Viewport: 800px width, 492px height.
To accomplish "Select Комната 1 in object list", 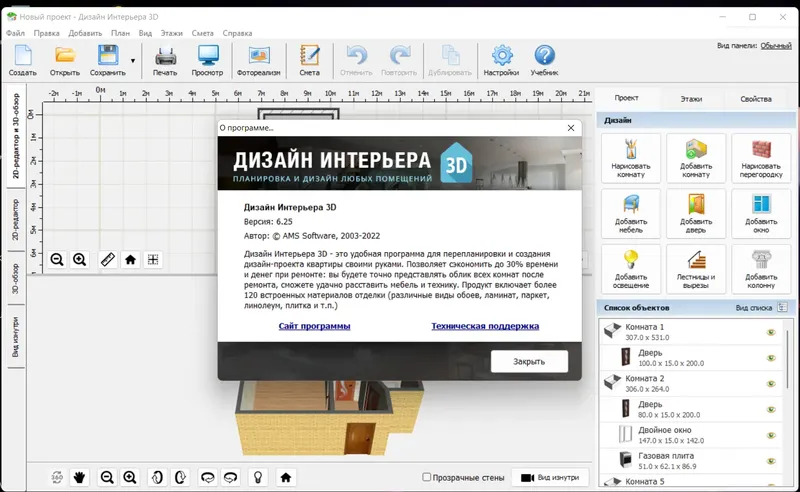I will tap(690, 332).
